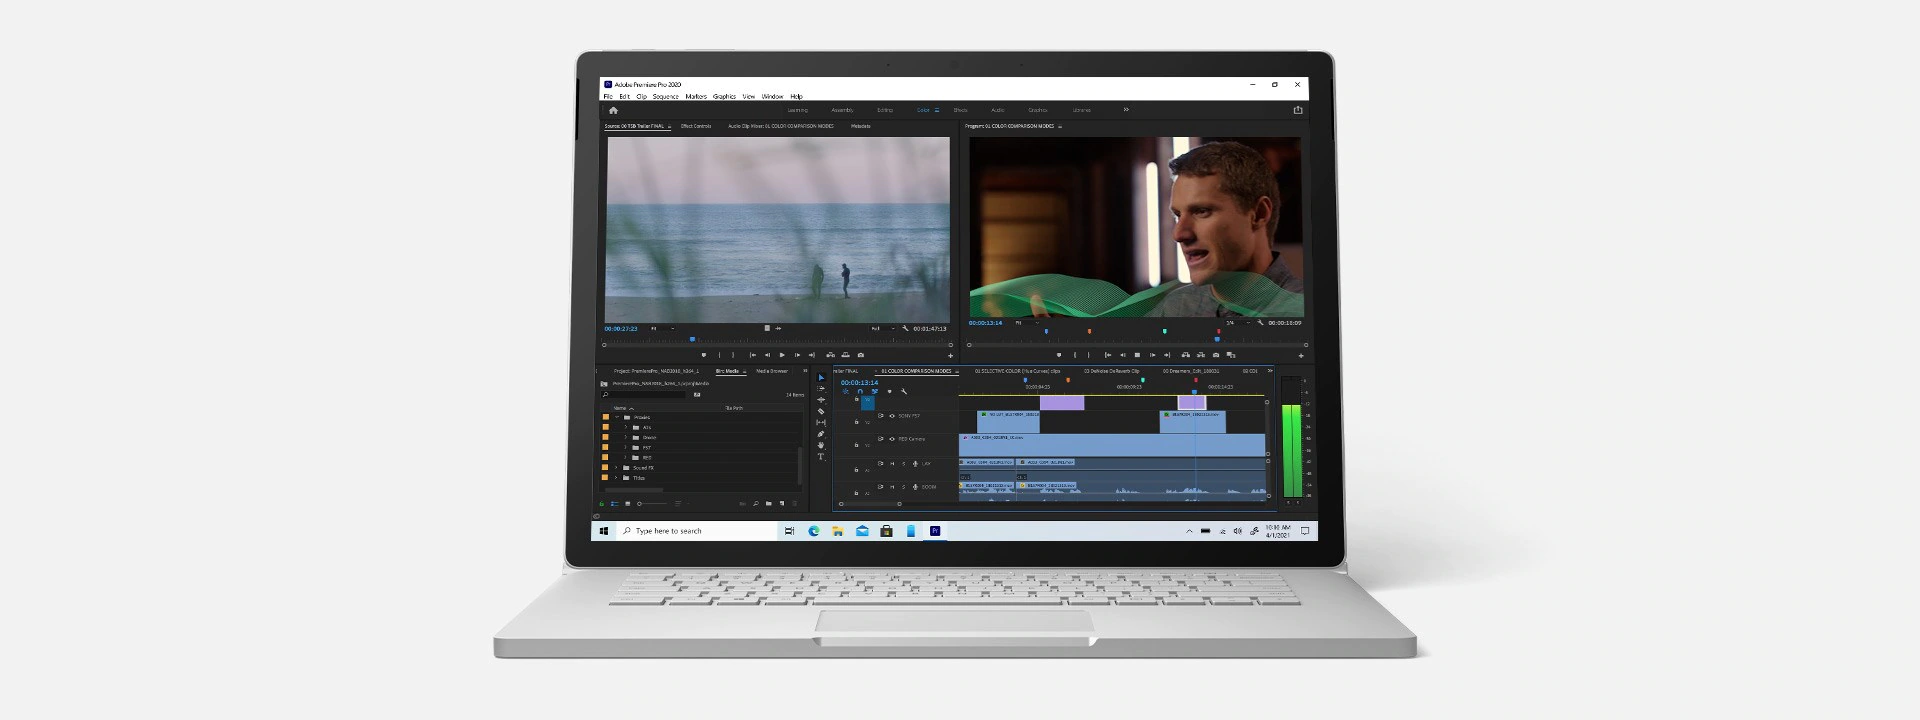Screen dimensions: 1920x720
Task: Click the timeline wrench settings icon
Action: point(904,392)
